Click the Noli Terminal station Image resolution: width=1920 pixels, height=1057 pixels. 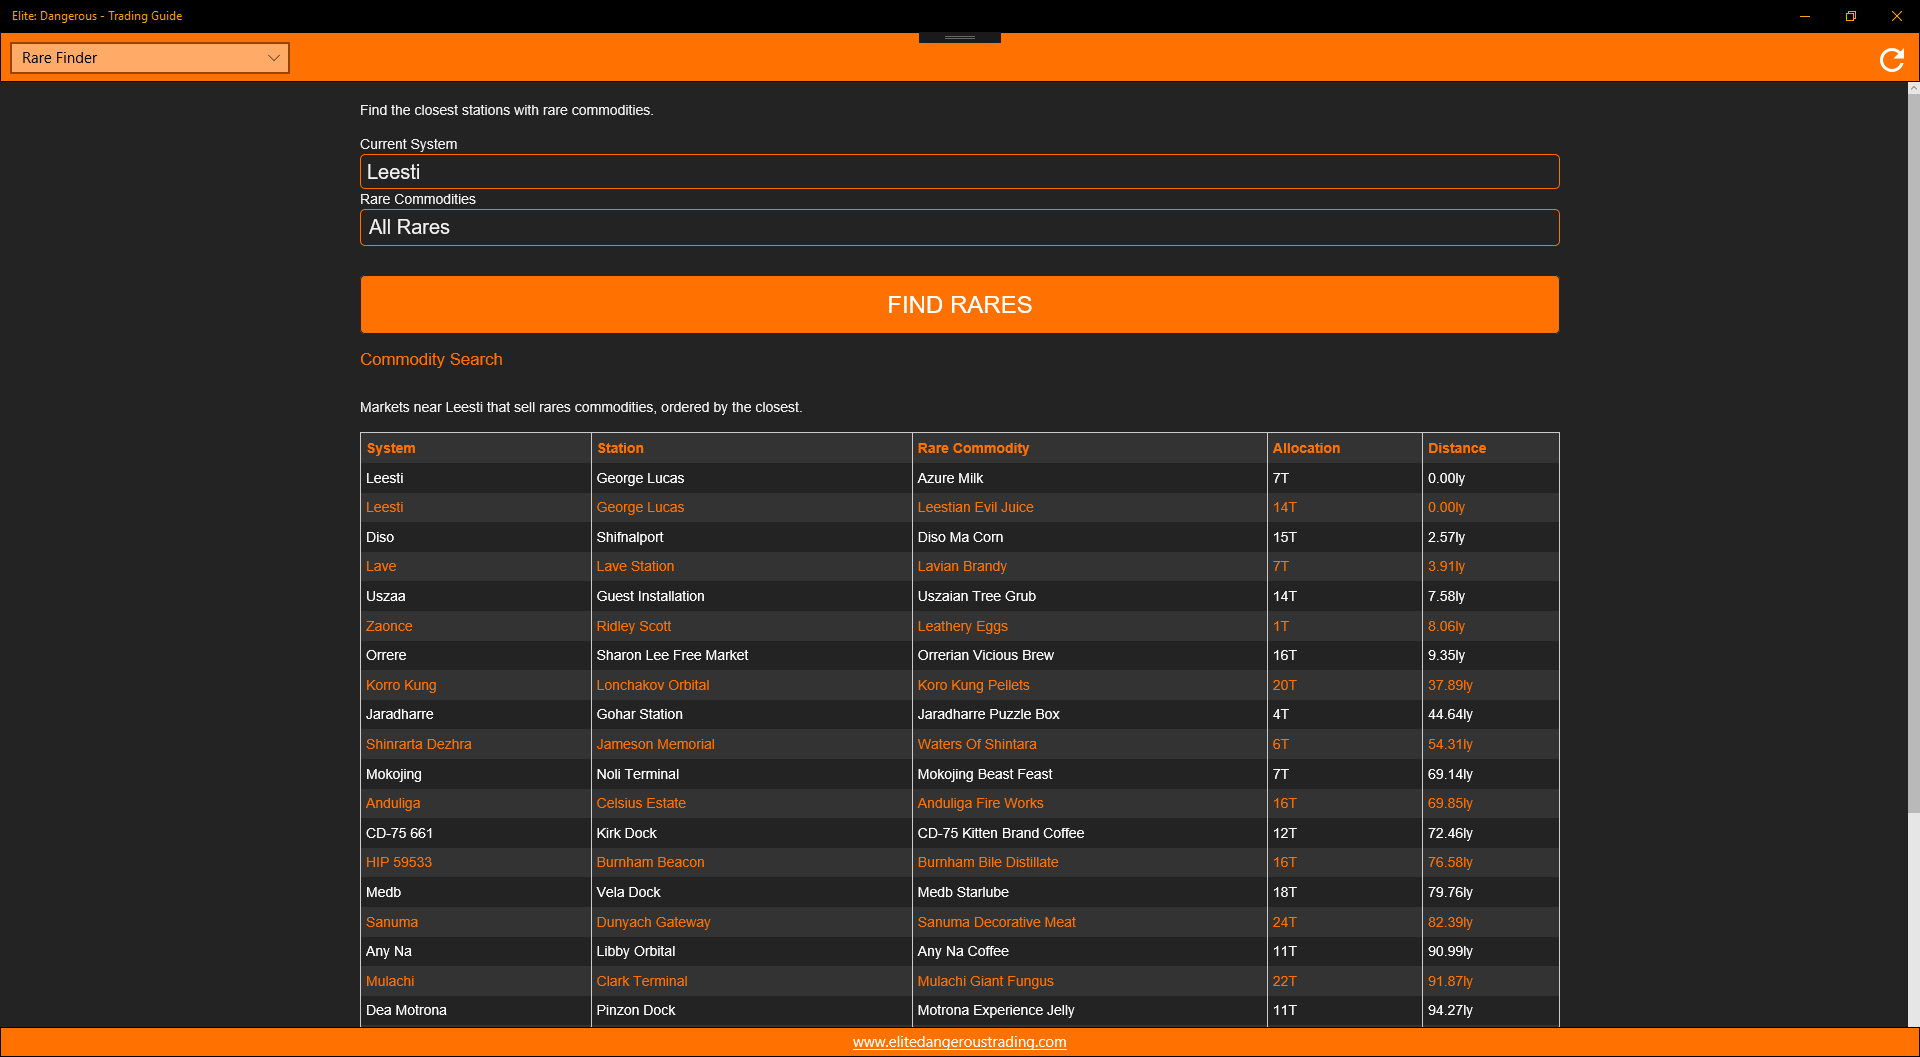tap(638, 774)
